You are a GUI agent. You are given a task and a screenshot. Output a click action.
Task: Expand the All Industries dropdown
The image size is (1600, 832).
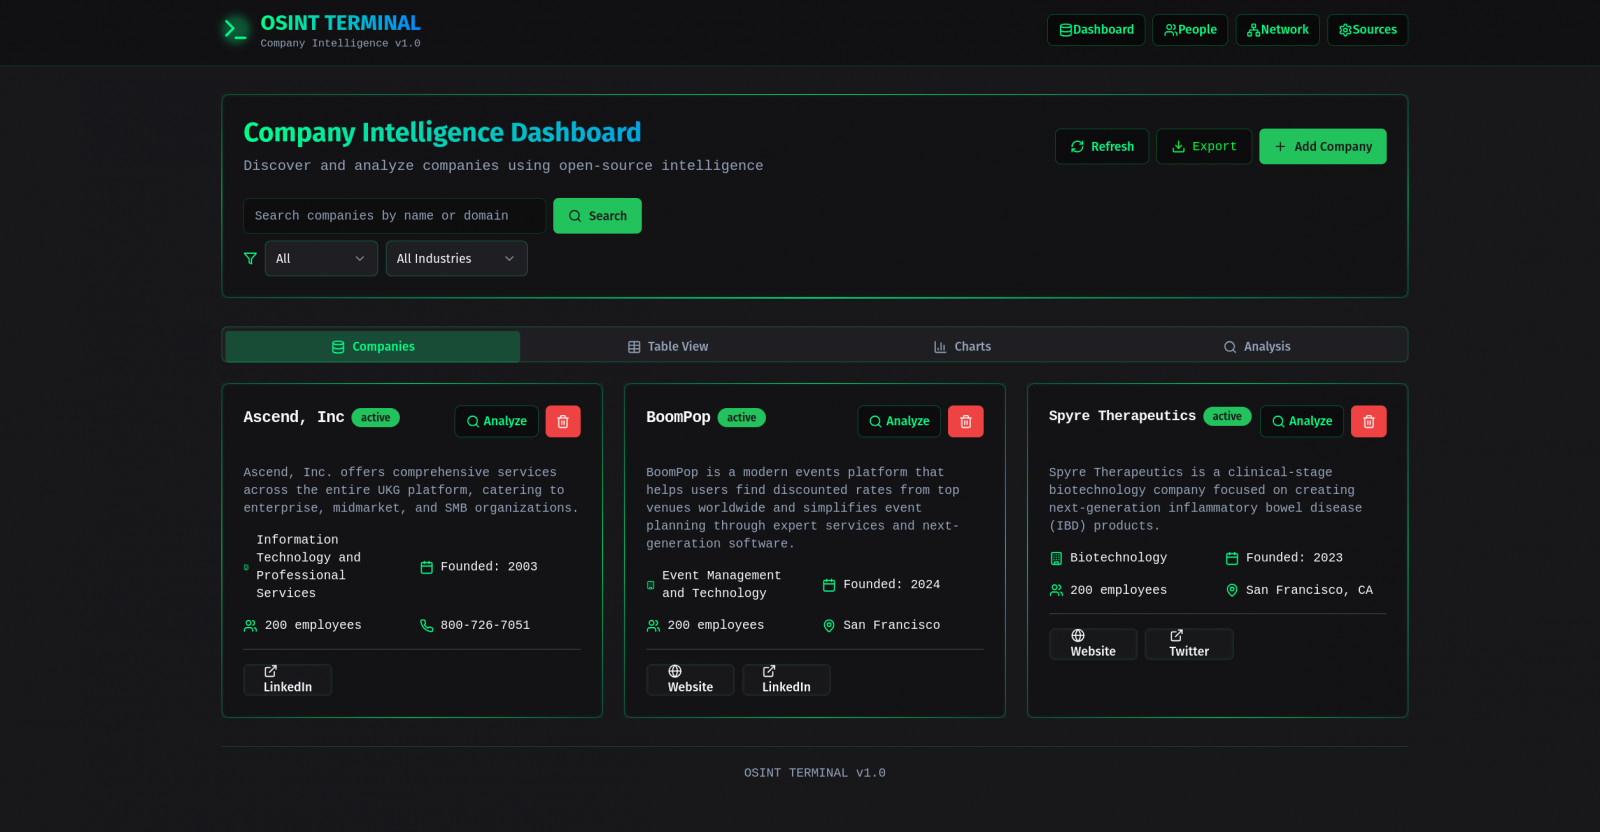tap(456, 258)
